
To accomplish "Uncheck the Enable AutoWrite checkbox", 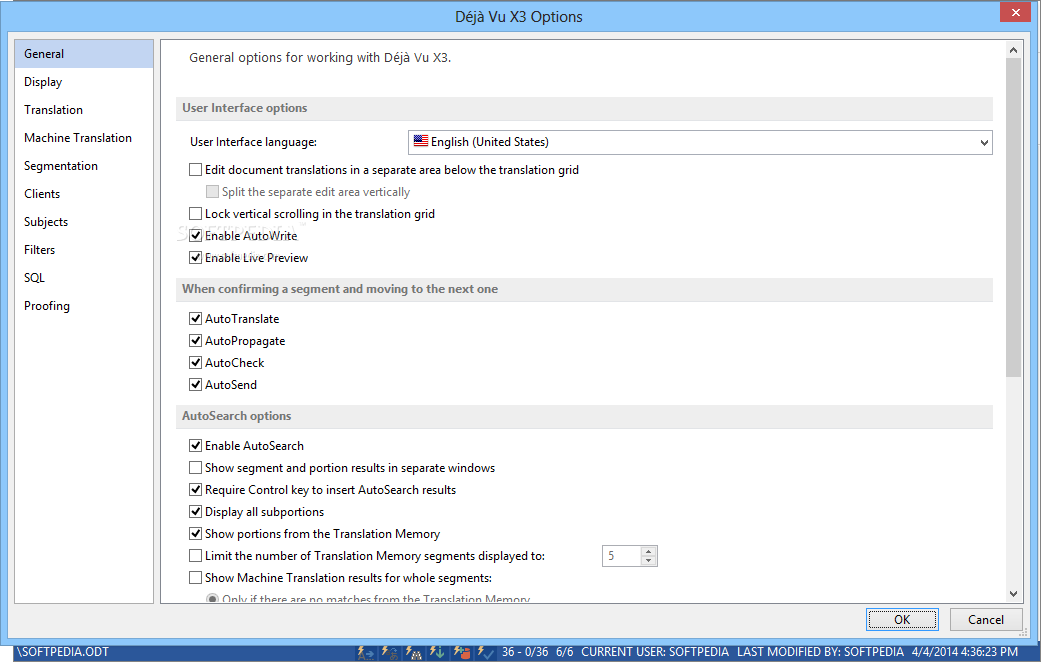I will (195, 236).
